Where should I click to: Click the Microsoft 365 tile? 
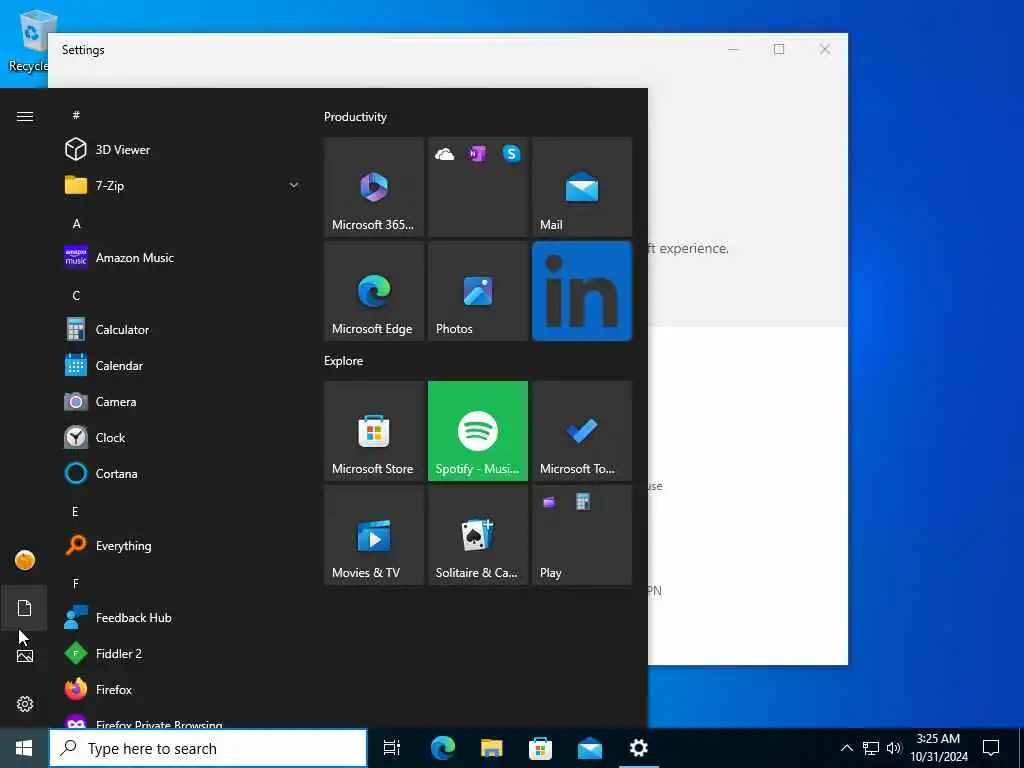point(374,187)
